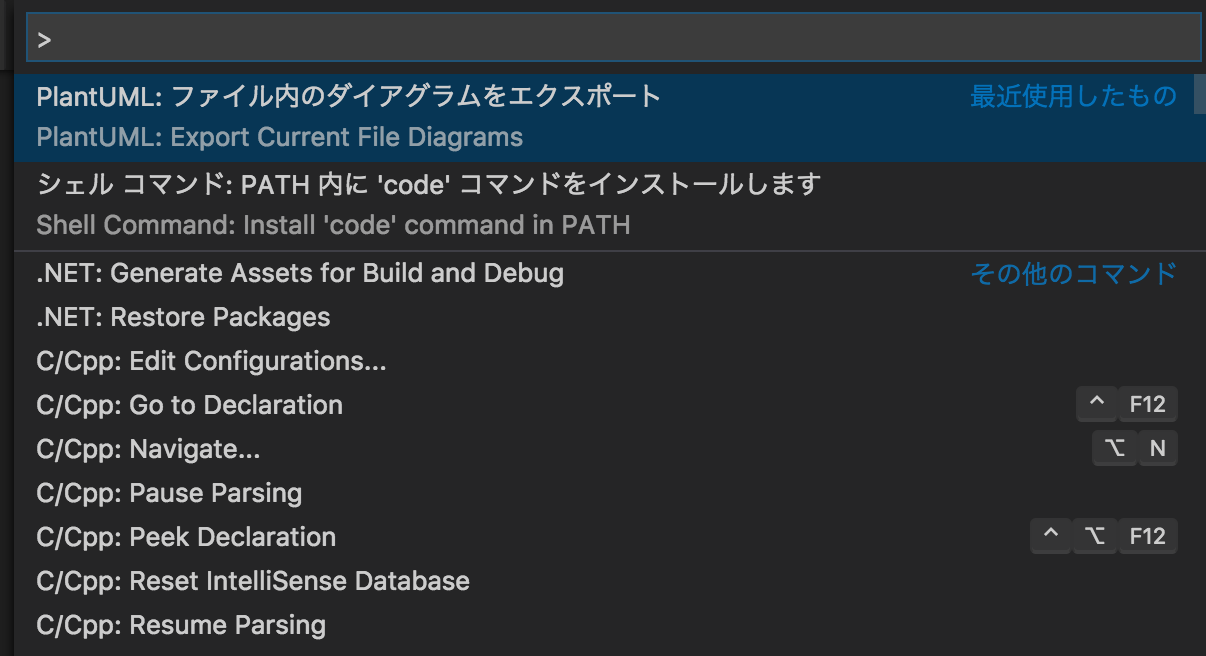Image resolution: width=1206 pixels, height=656 pixels.
Task: Select C/Cpp: Reset IntelliSense Database
Action: pos(603,581)
